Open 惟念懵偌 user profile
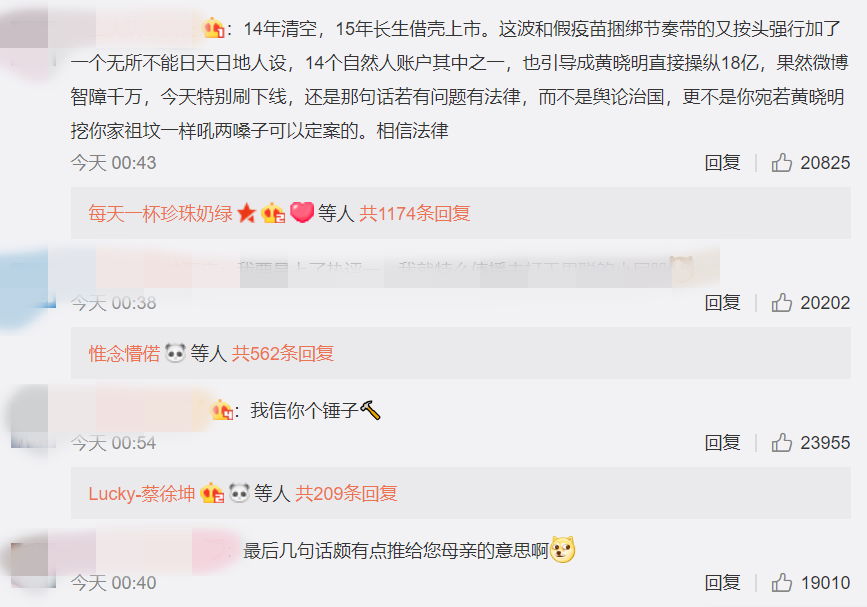Screen dimensions: 867x607 [x=124, y=353]
